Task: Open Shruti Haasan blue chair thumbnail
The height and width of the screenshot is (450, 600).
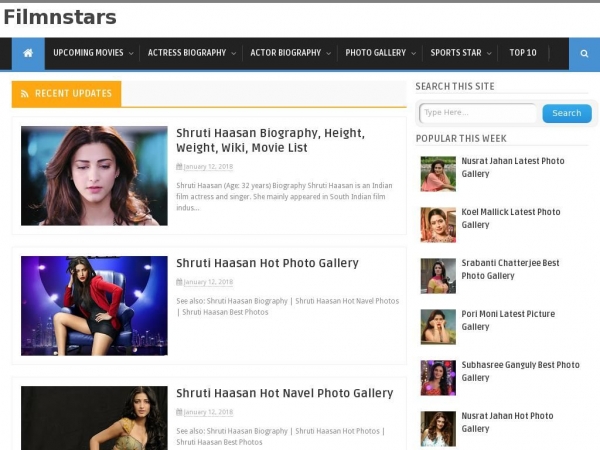Action: (94, 306)
